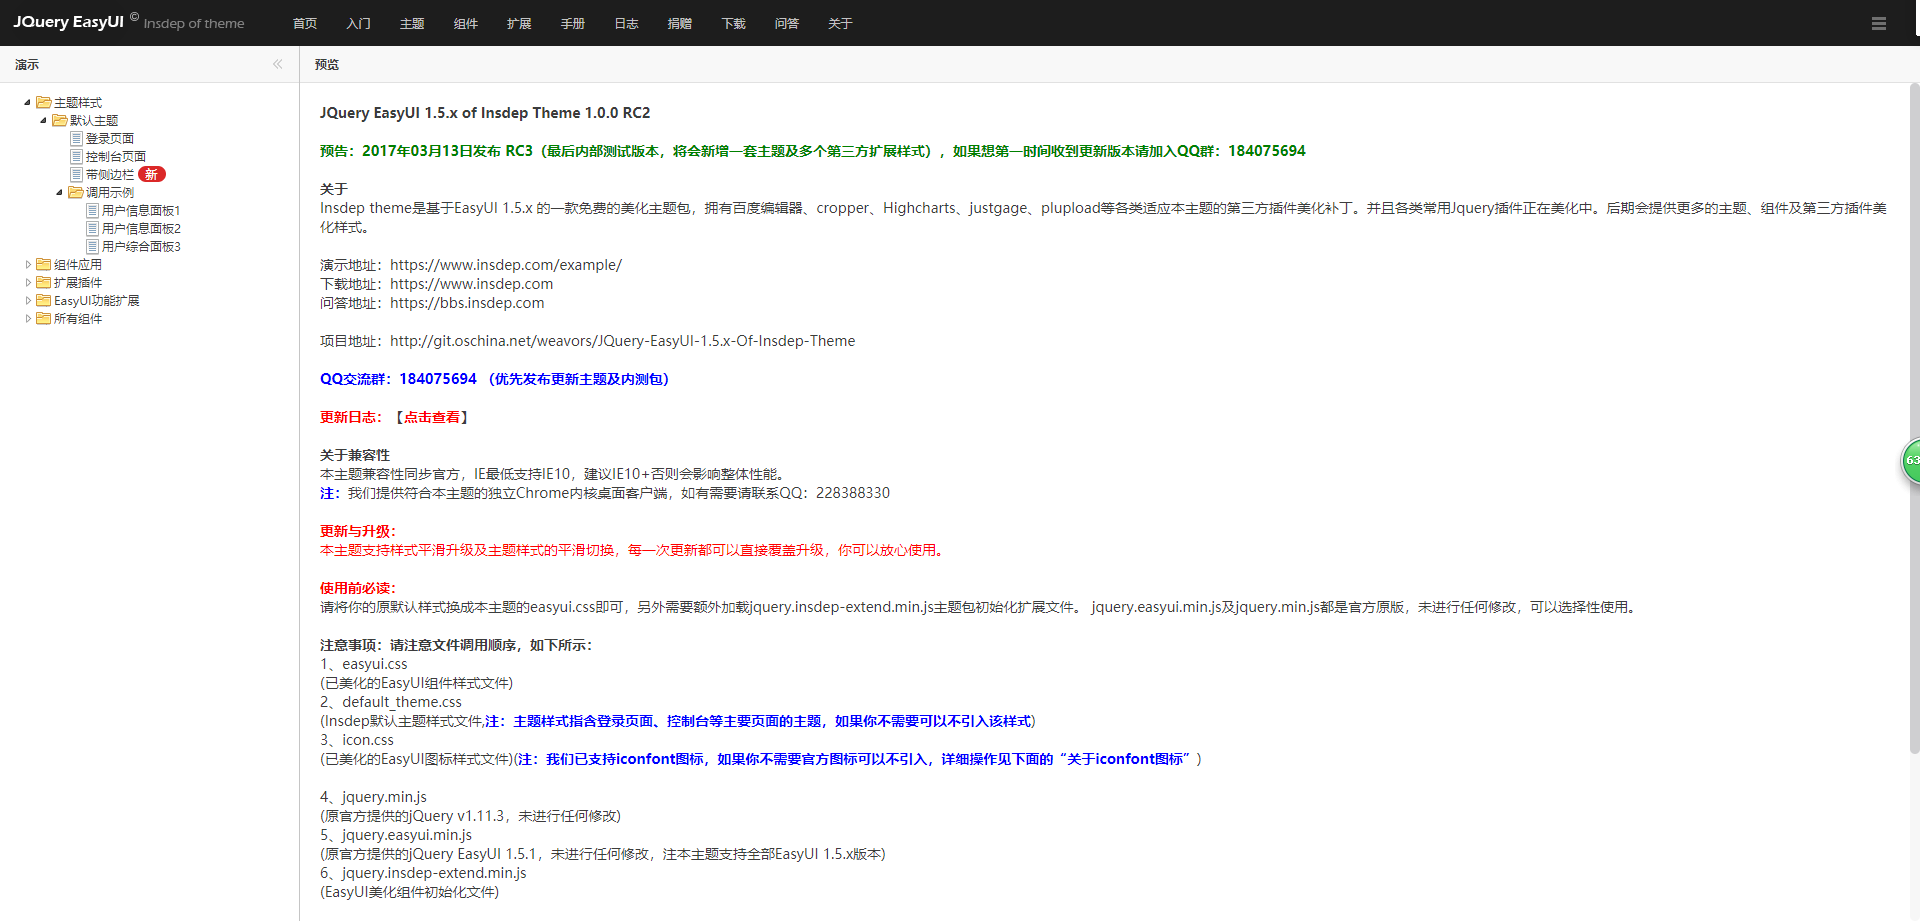Expand the 所有组件 tree node
Viewport: 1920px width, 921px height.
point(28,318)
